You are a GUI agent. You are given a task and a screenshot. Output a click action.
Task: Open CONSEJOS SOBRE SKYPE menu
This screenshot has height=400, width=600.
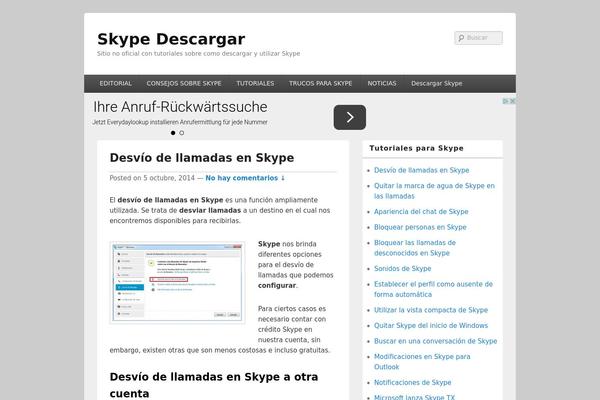point(184,83)
